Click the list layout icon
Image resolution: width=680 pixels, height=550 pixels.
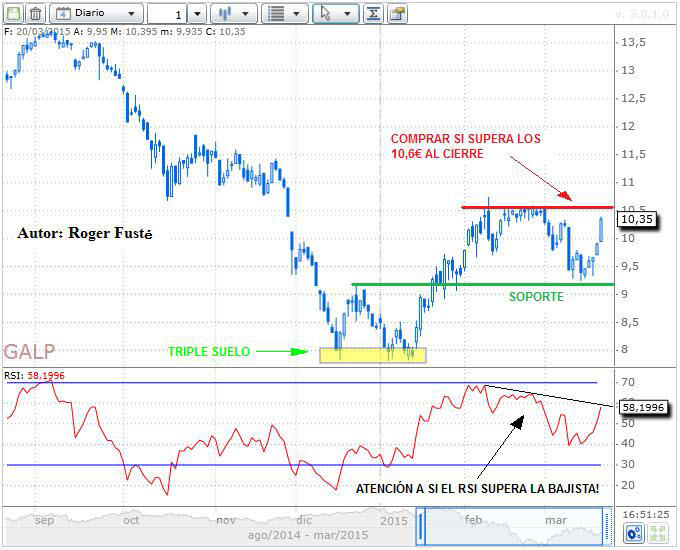pyautogui.click(x=277, y=14)
